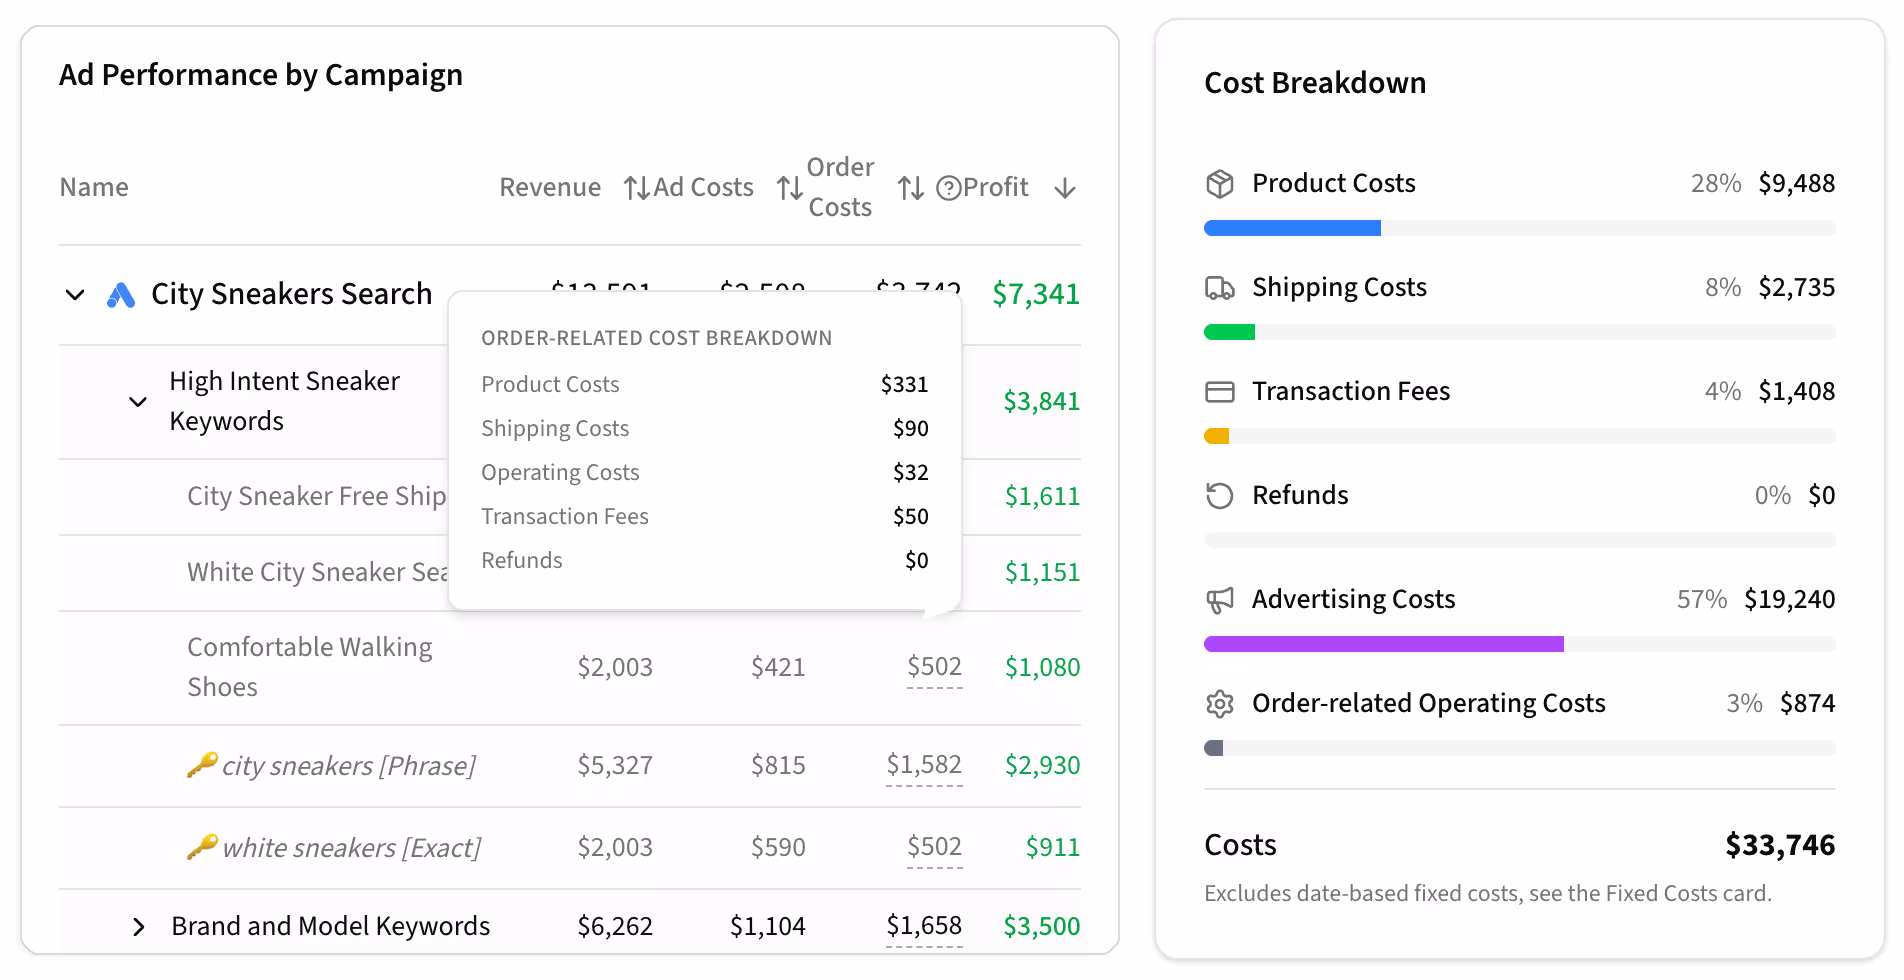This screenshot has height=980, width=1904.
Task: Click the $1,151 profit value
Action: (1042, 573)
